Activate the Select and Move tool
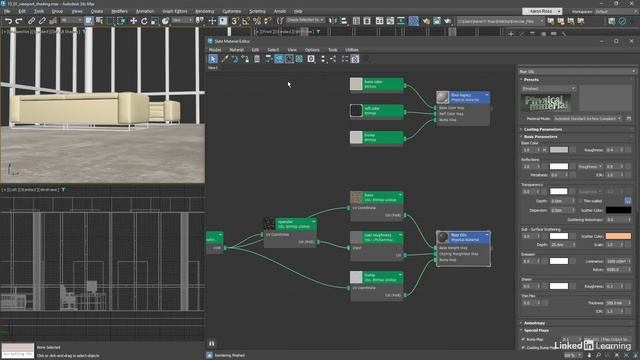This screenshot has height=360, width=640. tap(133, 21)
